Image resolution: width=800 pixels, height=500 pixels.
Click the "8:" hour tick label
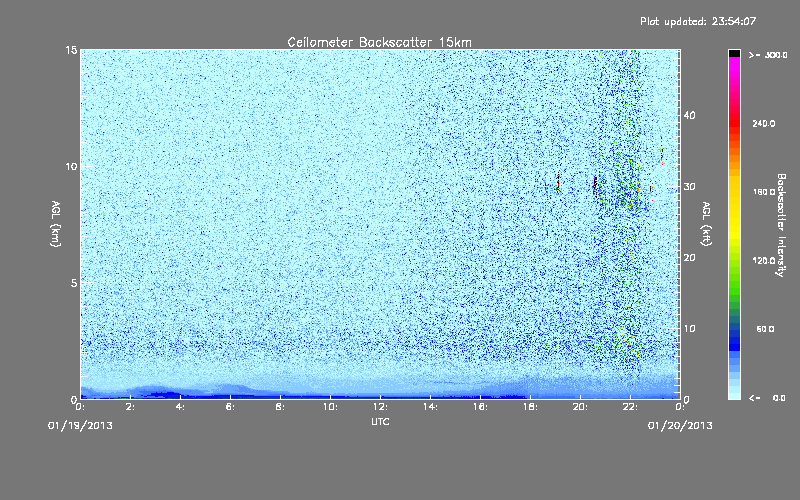281,407
